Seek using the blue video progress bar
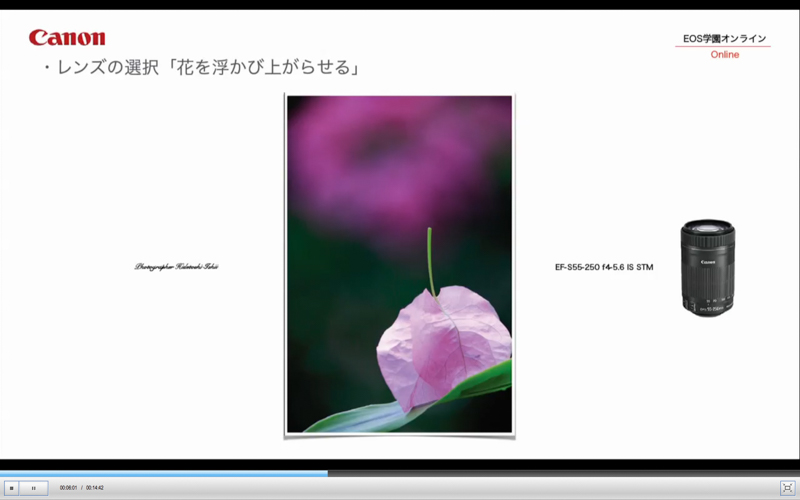Image resolution: width=800 pixels, height=500 pixels. [x=400, y=473]
